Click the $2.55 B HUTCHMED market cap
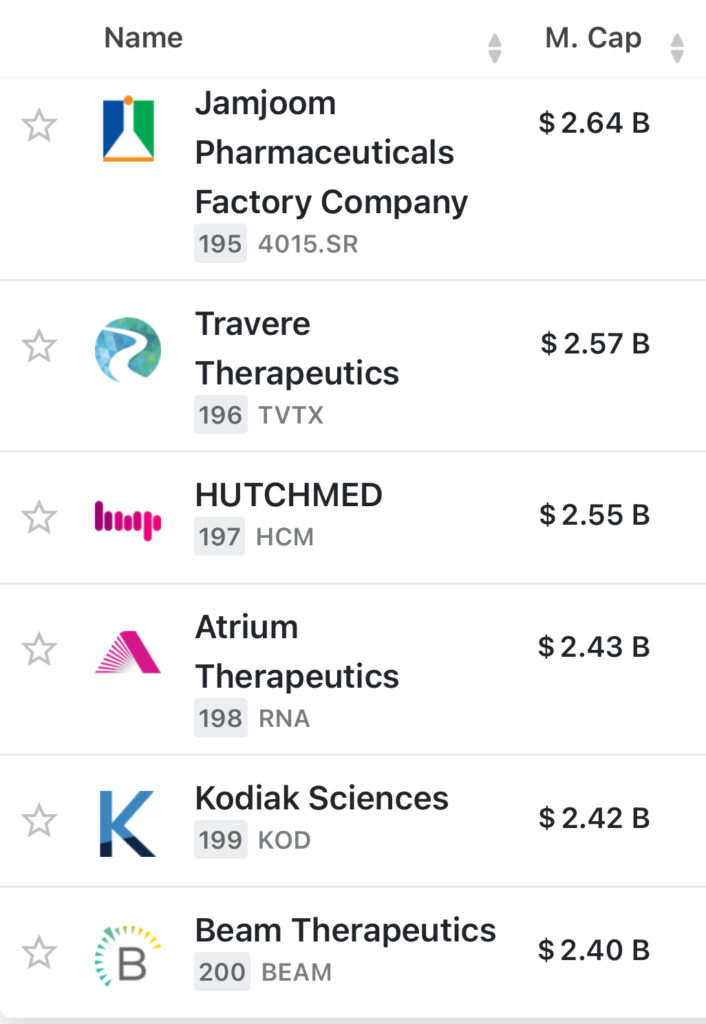This screenshot has width=706, height=1024. click(594, 515)
